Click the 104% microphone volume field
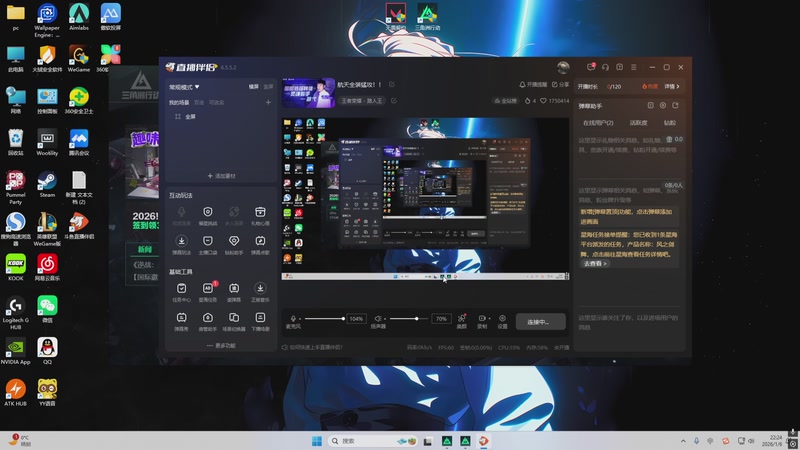The height and width of the screenshot is (450, 800). coord(356,319)
